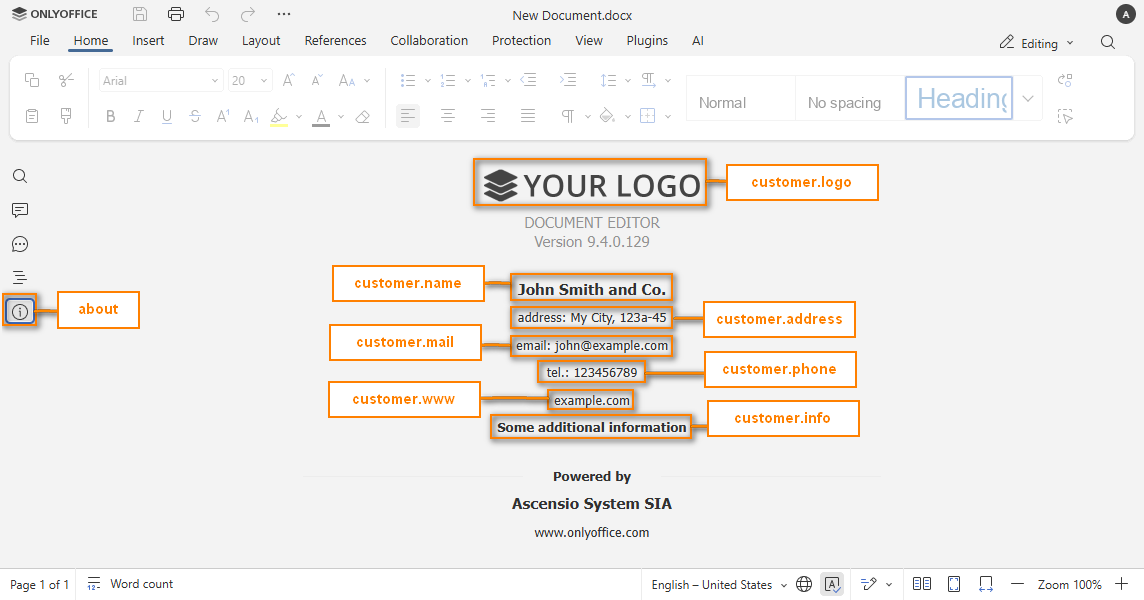This screenshot has height=600, width=1144.
Task: Toggle fit to width view
Action: [x=986, y=584]
